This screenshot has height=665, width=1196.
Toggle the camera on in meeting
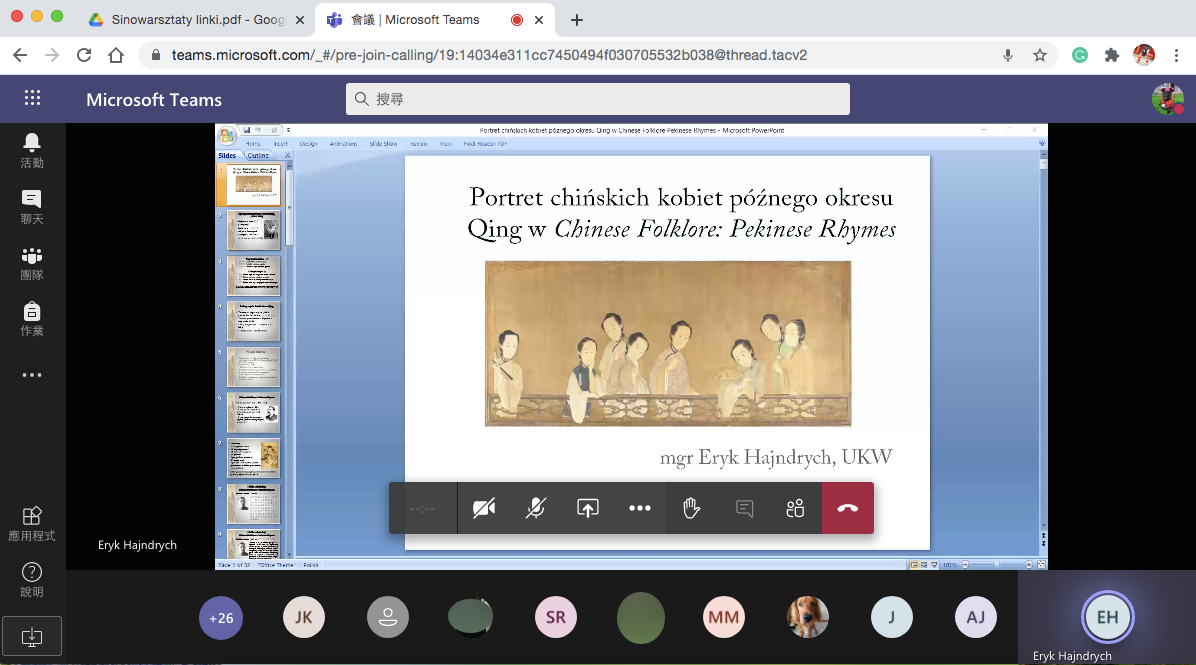click(x=484, y=508)
